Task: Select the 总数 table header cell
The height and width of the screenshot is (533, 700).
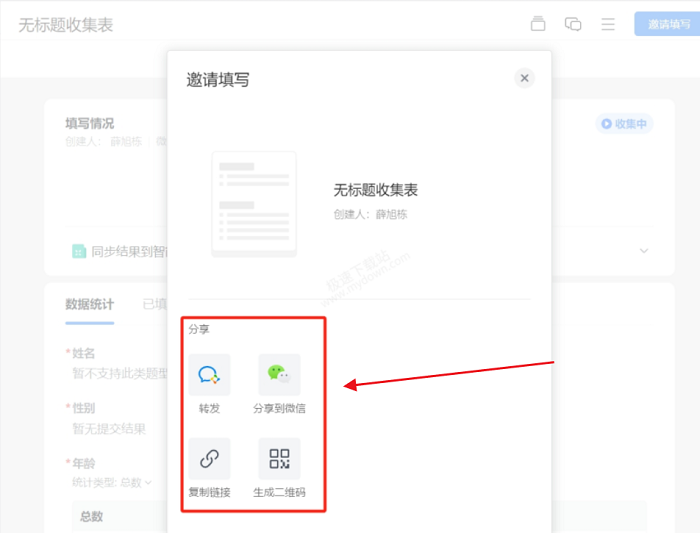Action: tap(91, 516)
